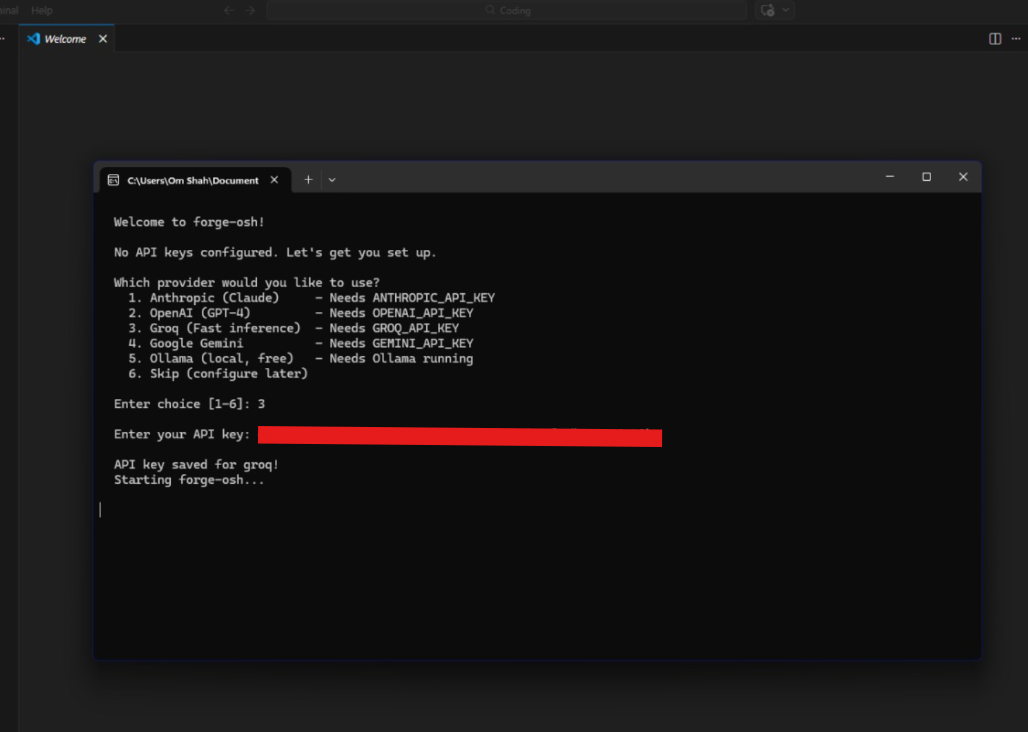Open a new terminal tab with plus icon
Image resolution: width=1028 pixels, height=732 pixels.
coord(308,180)
